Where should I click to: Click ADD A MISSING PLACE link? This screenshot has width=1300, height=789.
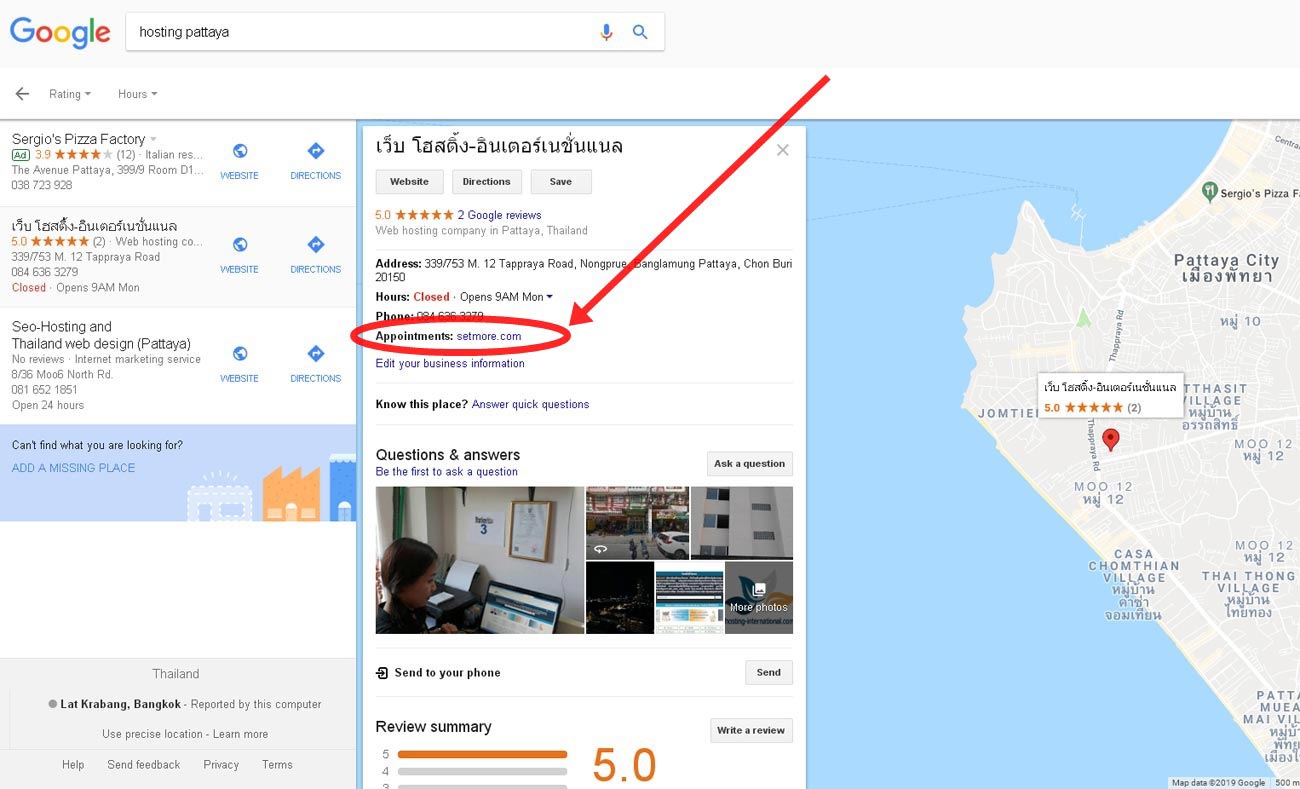click(73, 468)
